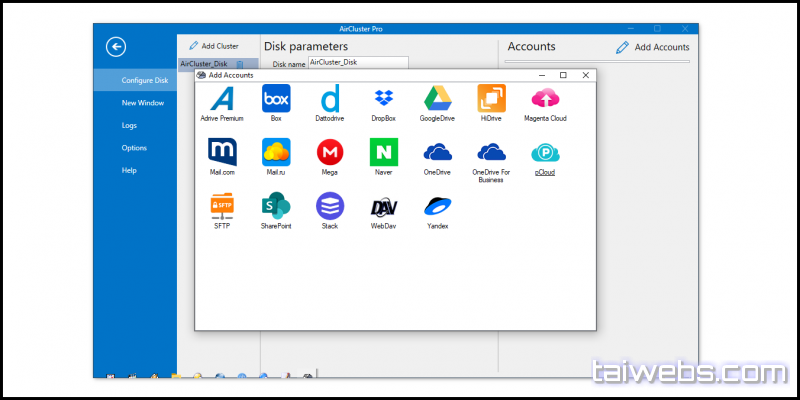800x400 pixels.
Task: Go to Options in sidebar
Action: click(x=134, y=148)
